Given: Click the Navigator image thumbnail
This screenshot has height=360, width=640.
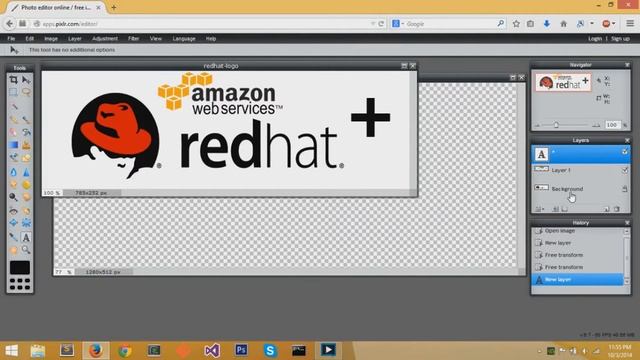Looking at the screenshot, I should tap(563, 82).
